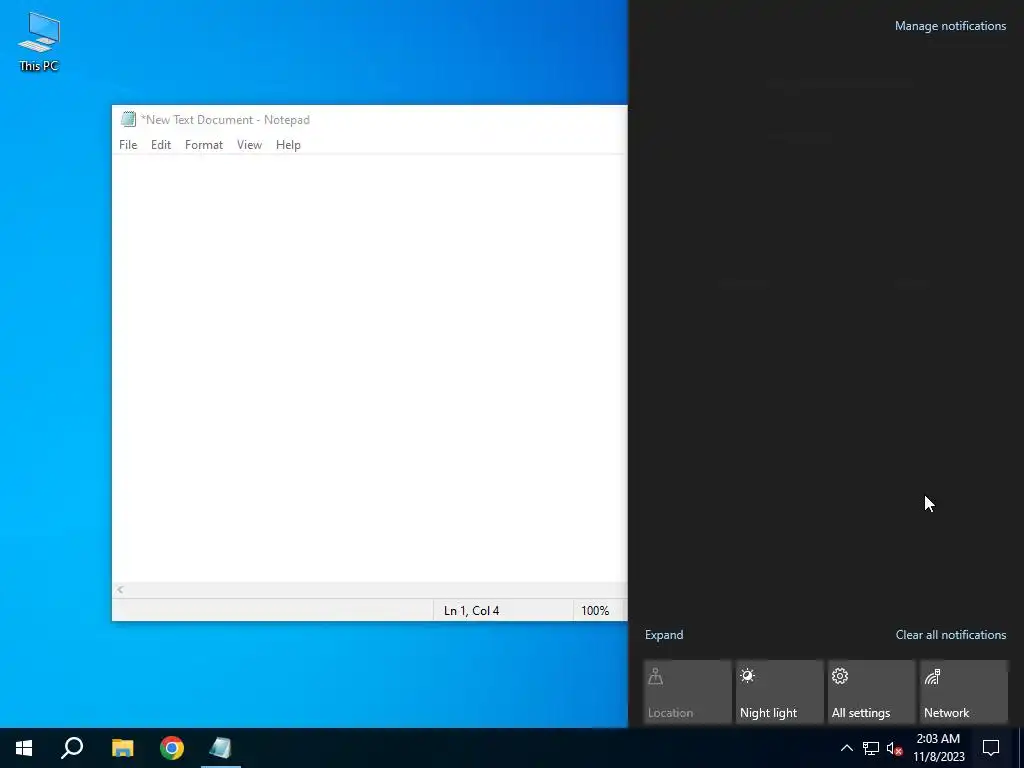Viewport: 1024px width, 768px height.
Task: Show hidden system tray icons
Action: pyautogui.click(x=846, y=748)
